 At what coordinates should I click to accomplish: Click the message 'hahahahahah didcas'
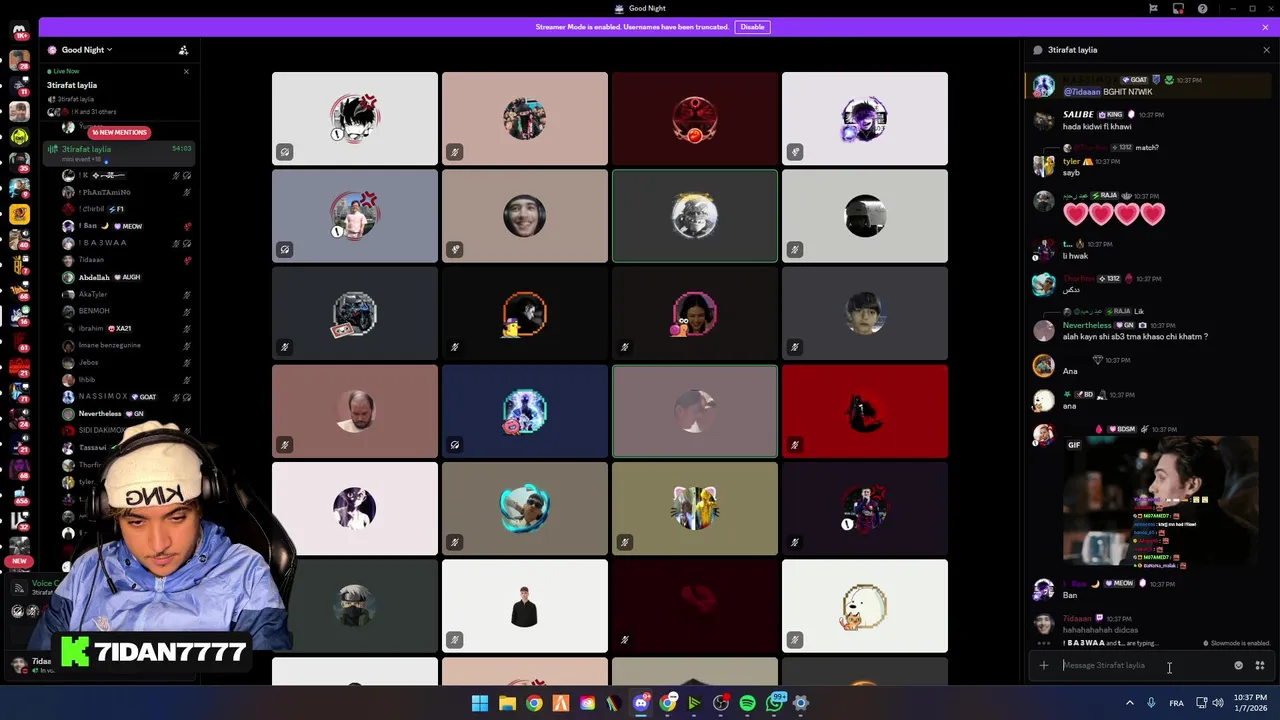tap(1100, 630)
